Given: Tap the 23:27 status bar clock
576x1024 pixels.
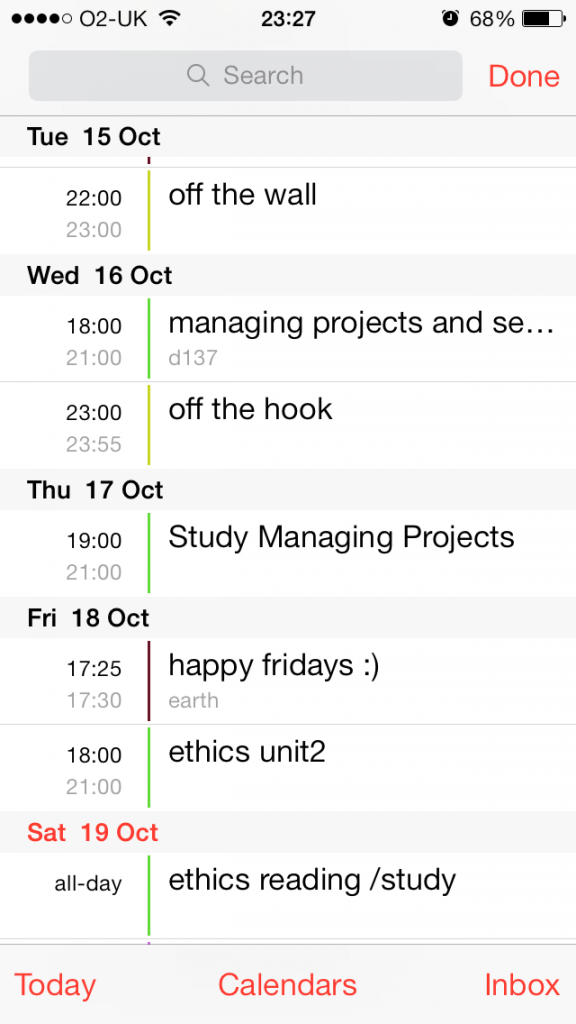Looking at the screenshot, I should tap(288, 20).
